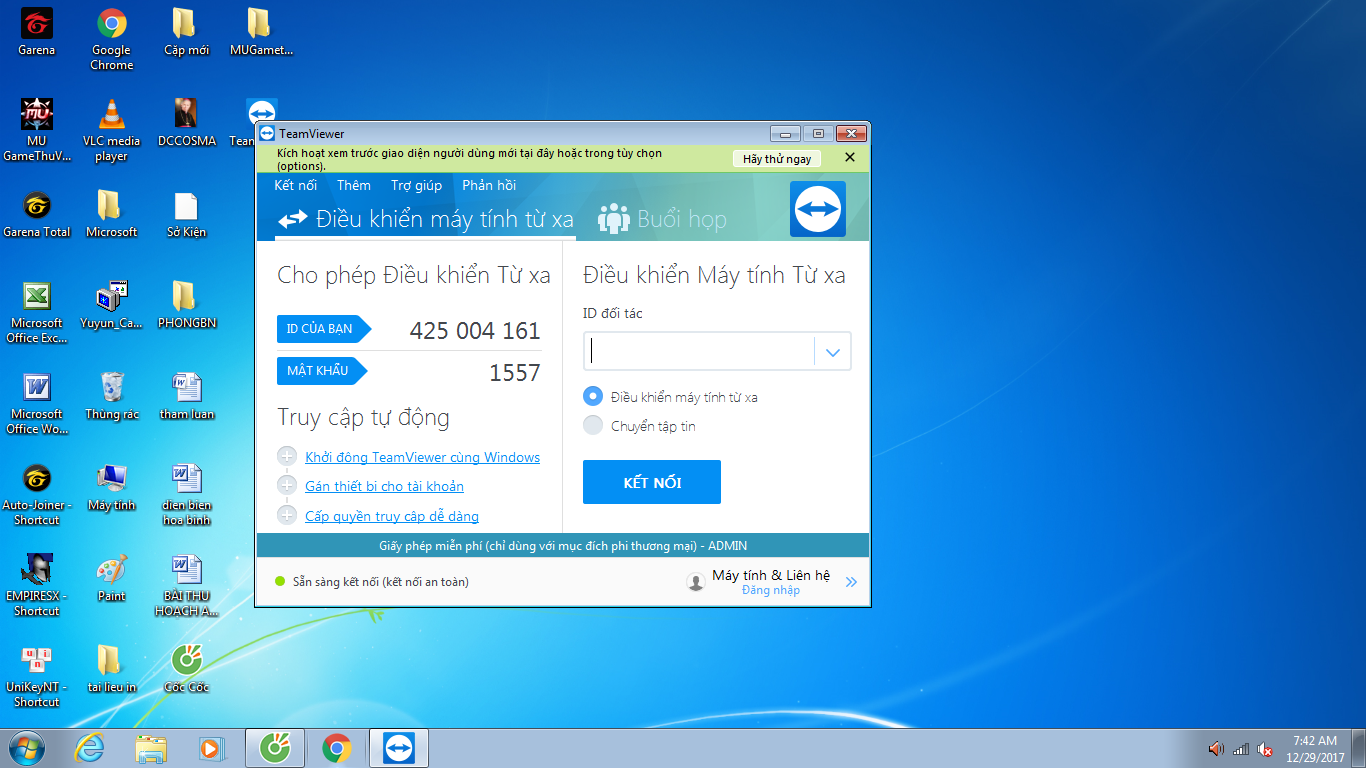Open the Trợ giúp menu
Screen dimensions: 1366x768
416,185
